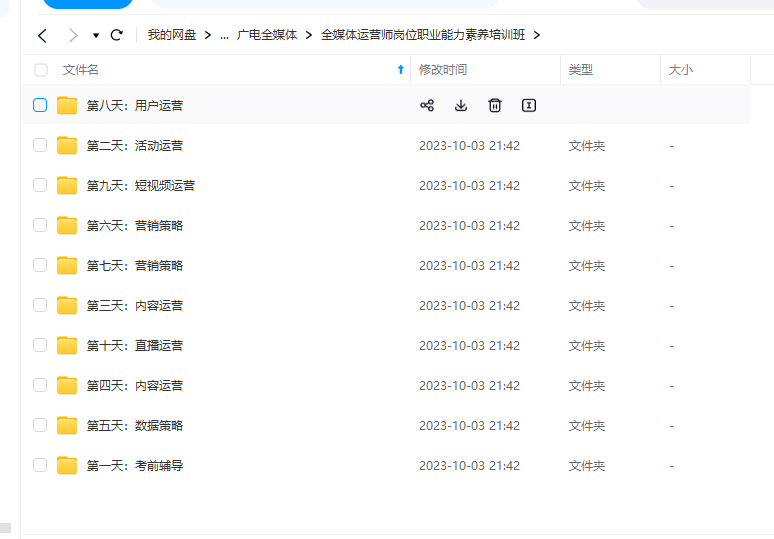Click the folder icon of 第九天：短视频运营
This screenshot has width=774, height=539.
coord(67,185)
